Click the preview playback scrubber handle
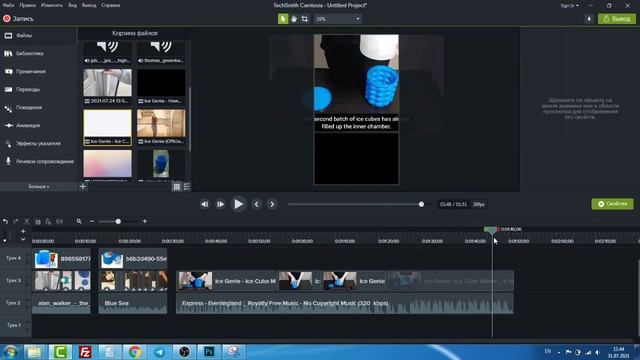The width and height of the screenshot is (640, 360). tap(421, 204)
